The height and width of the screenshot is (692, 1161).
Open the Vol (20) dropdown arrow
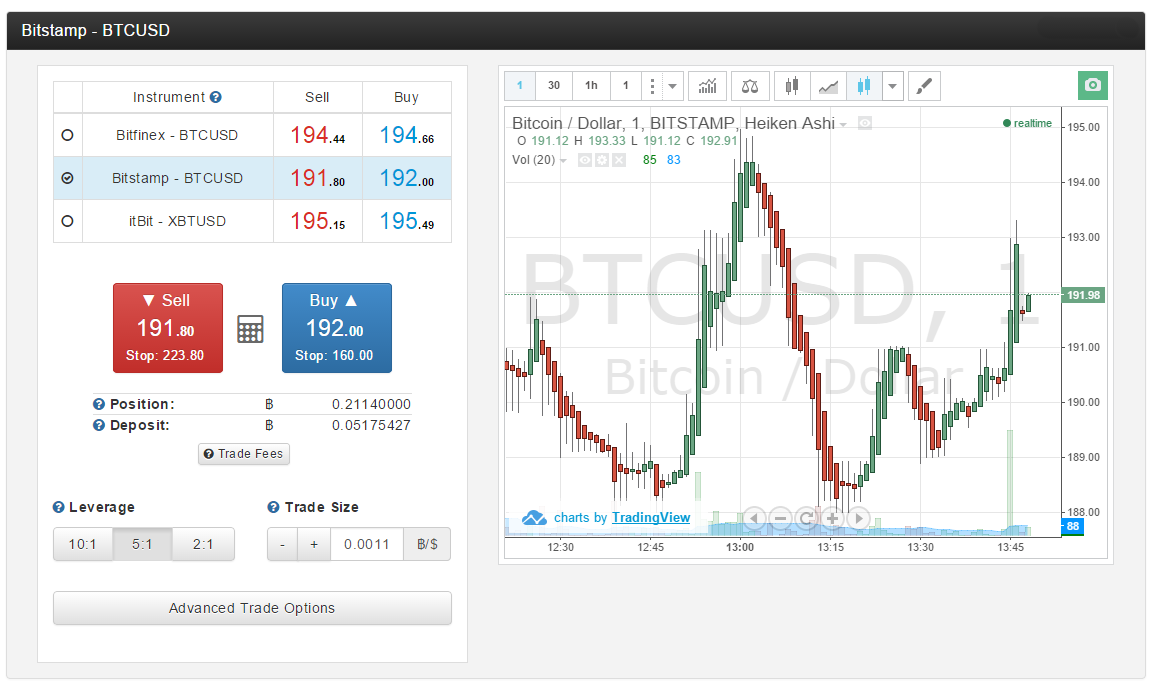point(563,161)
